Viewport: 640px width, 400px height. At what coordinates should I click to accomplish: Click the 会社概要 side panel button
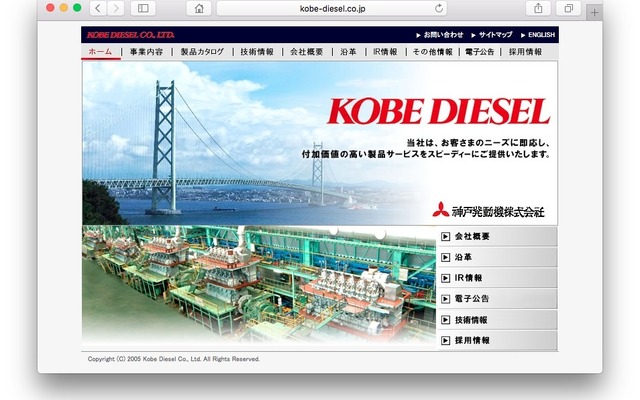pyautogui.click(x=497, y=236)
